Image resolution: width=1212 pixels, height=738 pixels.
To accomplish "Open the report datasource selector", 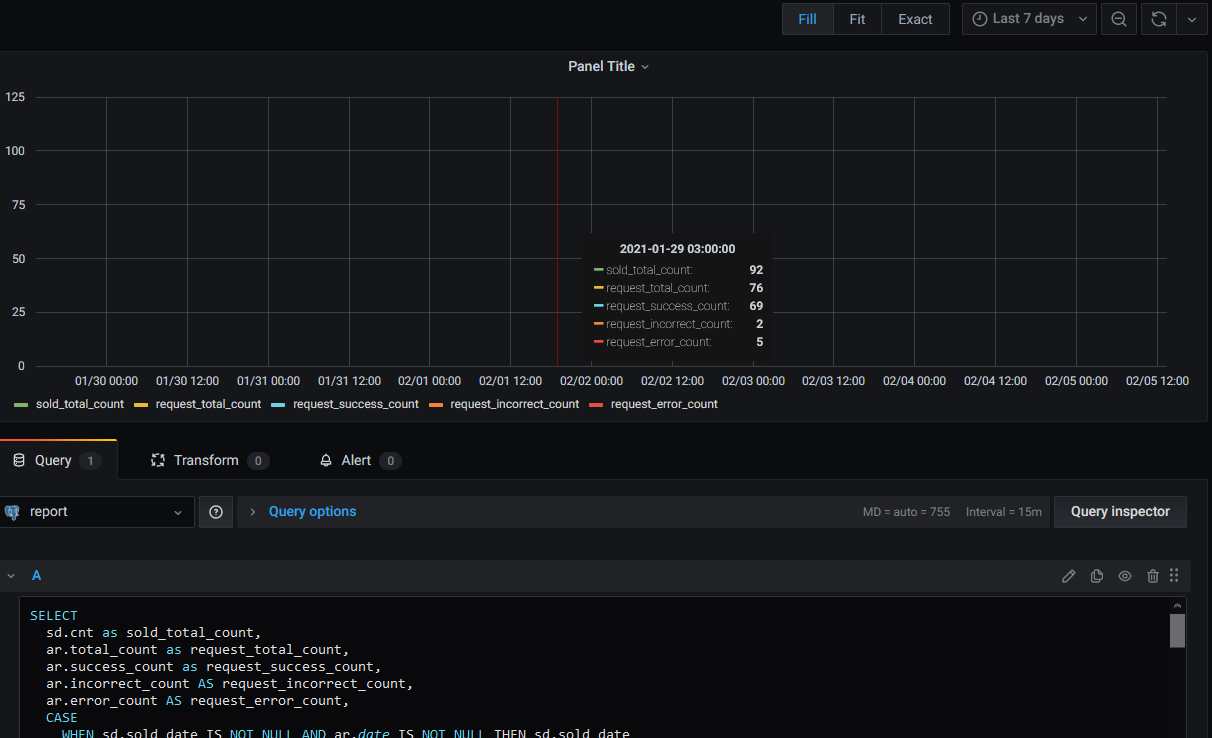I will 97,511.
